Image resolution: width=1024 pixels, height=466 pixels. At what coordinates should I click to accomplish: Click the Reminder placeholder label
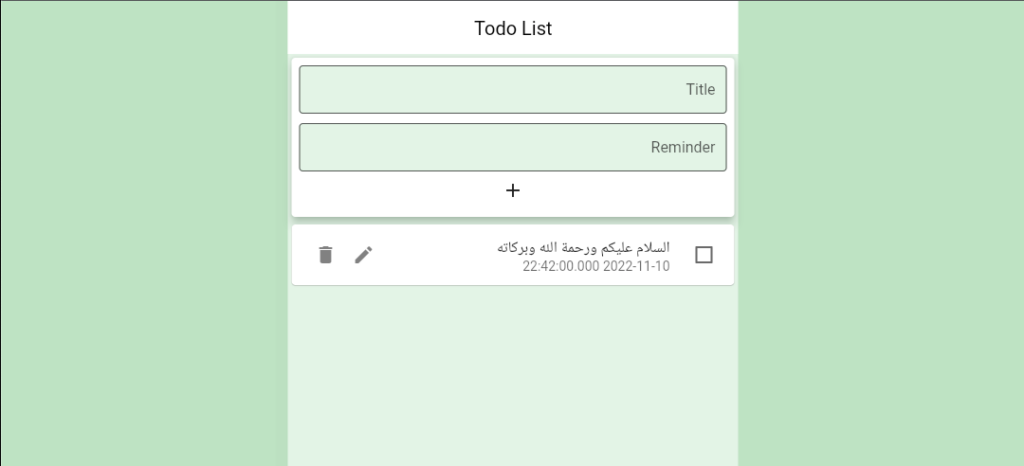pos(682,148)
